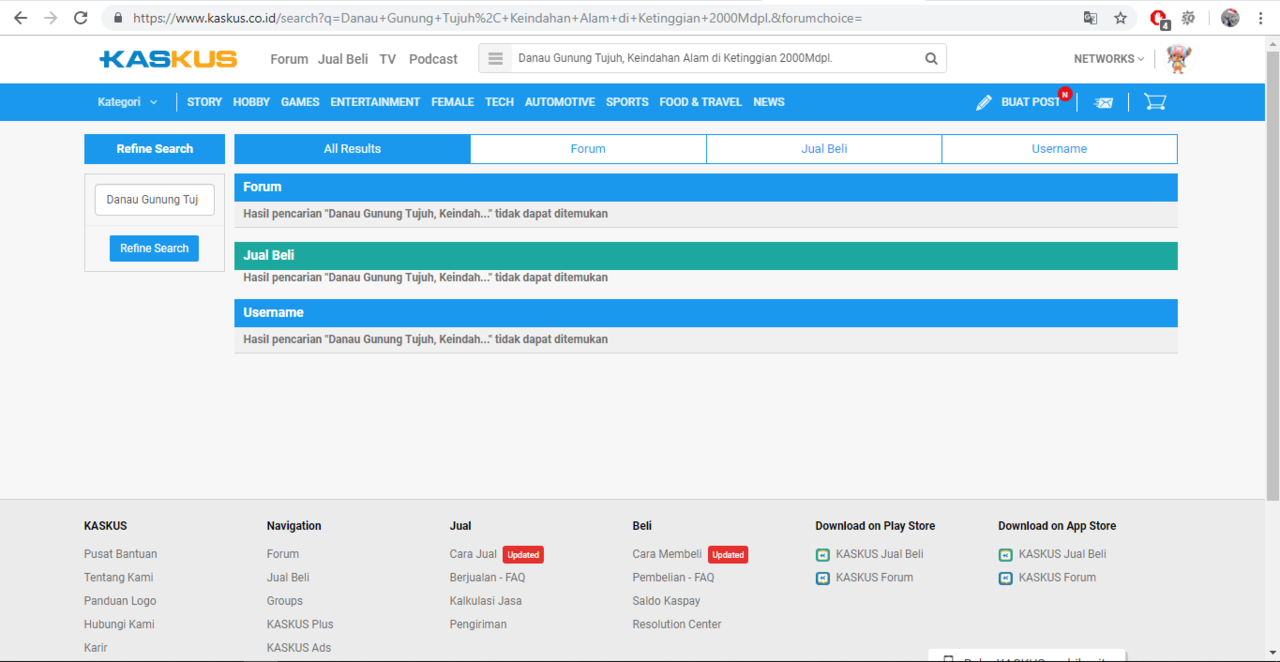Click the main search input field

712,59
